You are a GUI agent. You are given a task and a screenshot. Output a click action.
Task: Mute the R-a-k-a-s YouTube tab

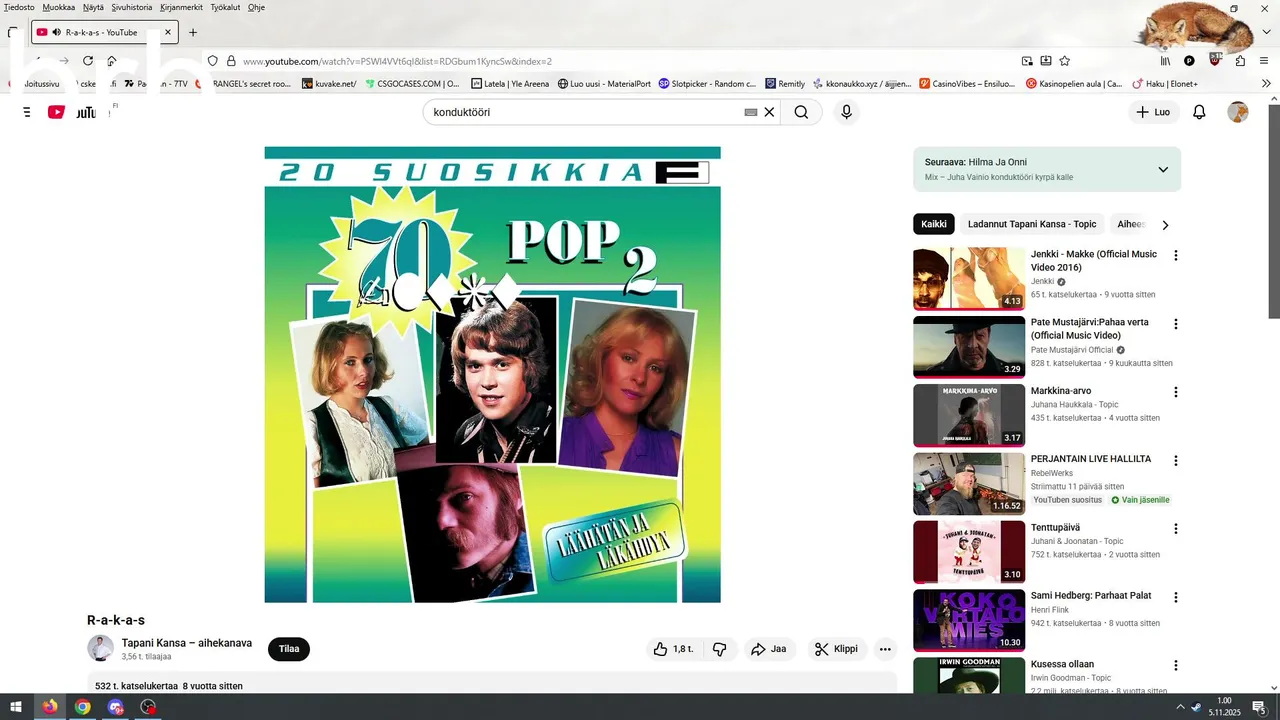pos(56,32)
